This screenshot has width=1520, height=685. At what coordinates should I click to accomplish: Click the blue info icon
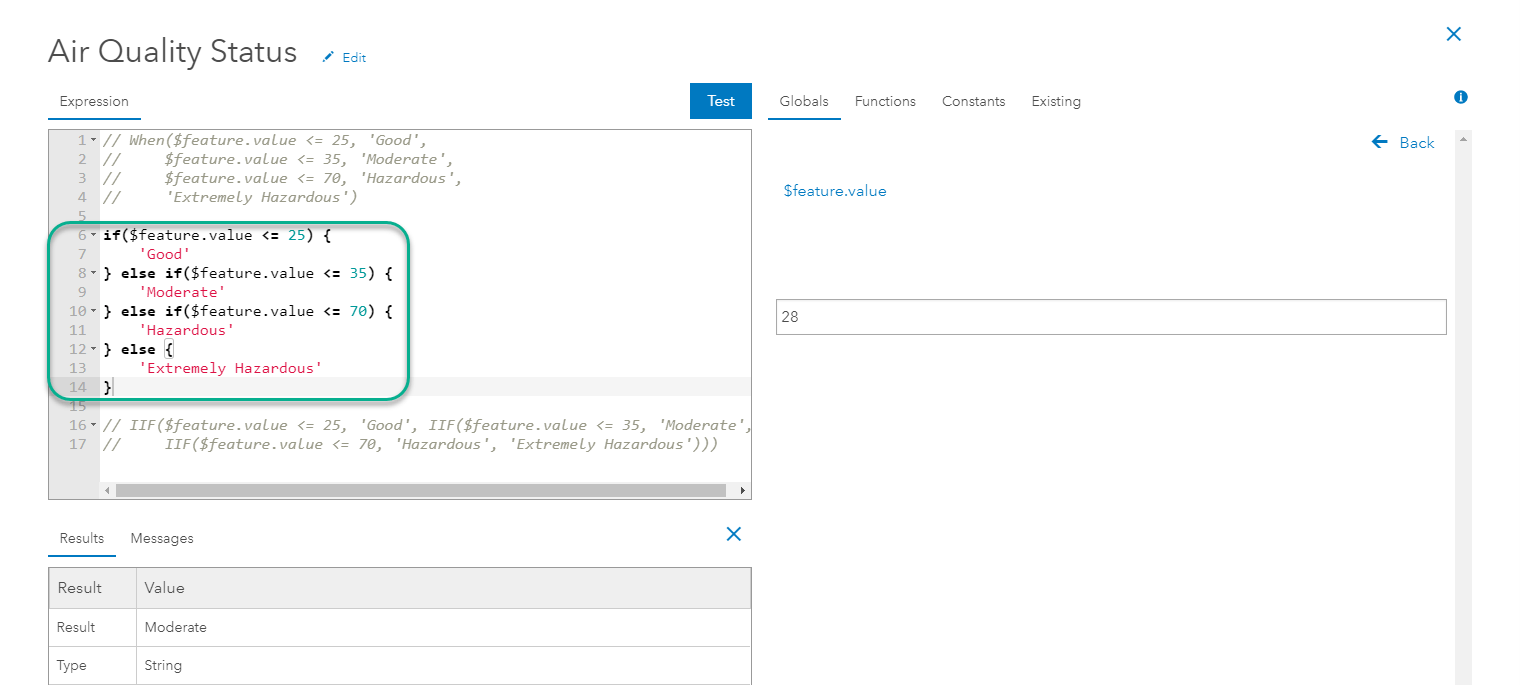(x=1461, y=97)
